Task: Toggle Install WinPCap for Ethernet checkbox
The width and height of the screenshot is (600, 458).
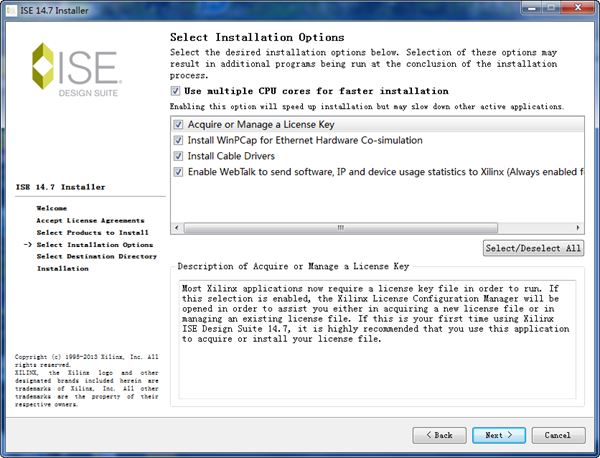Action: (178, 140)
